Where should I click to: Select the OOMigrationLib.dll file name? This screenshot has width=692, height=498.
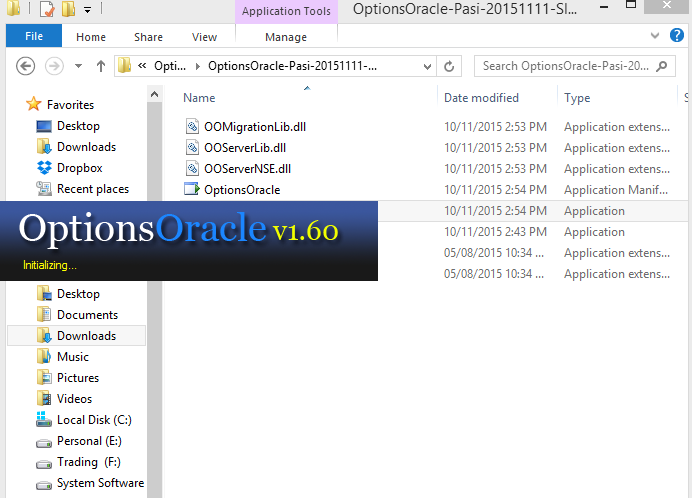click(x=255, y=127)
